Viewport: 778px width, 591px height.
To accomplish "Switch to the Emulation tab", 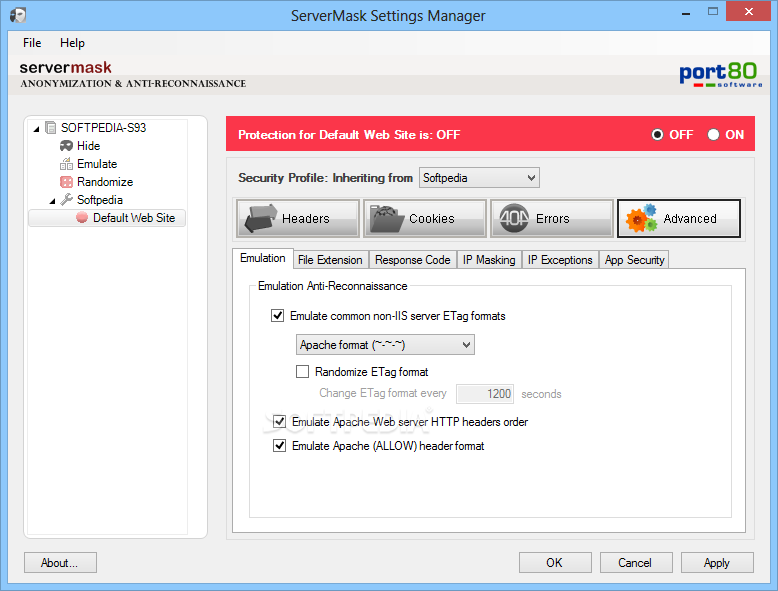I will click(262, 258).
